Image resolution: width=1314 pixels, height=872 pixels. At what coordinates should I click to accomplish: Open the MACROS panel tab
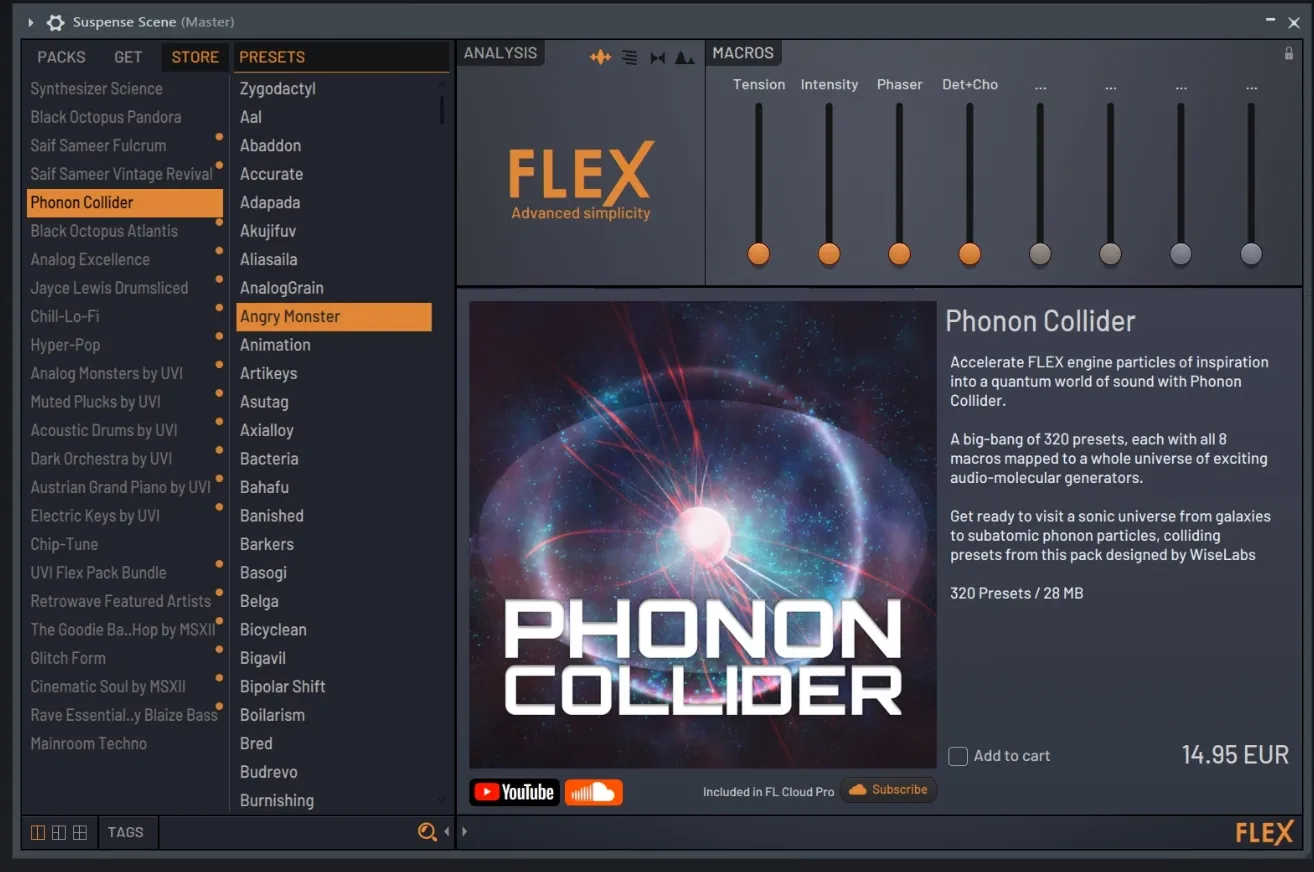[743, 53]
